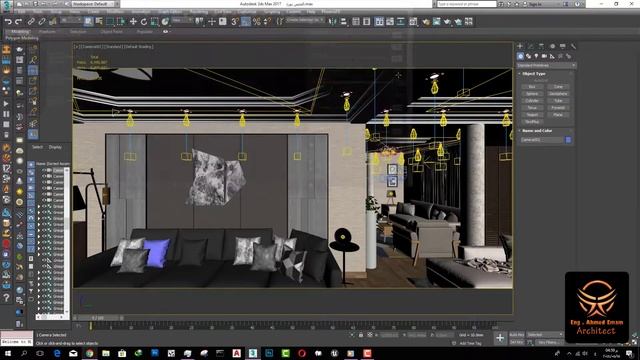
Task: Activate the Select and Link tool
Action: pos(31,22)
